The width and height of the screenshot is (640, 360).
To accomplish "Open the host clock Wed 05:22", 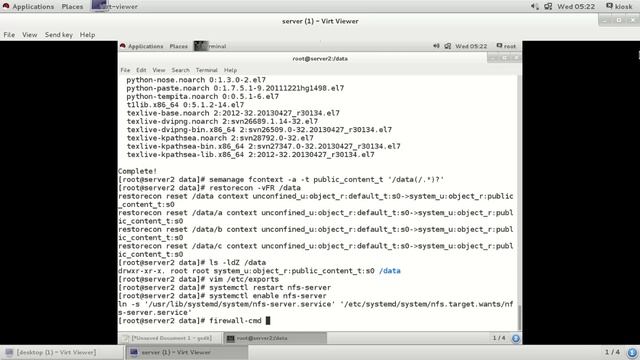I will [x=576, y=7].
